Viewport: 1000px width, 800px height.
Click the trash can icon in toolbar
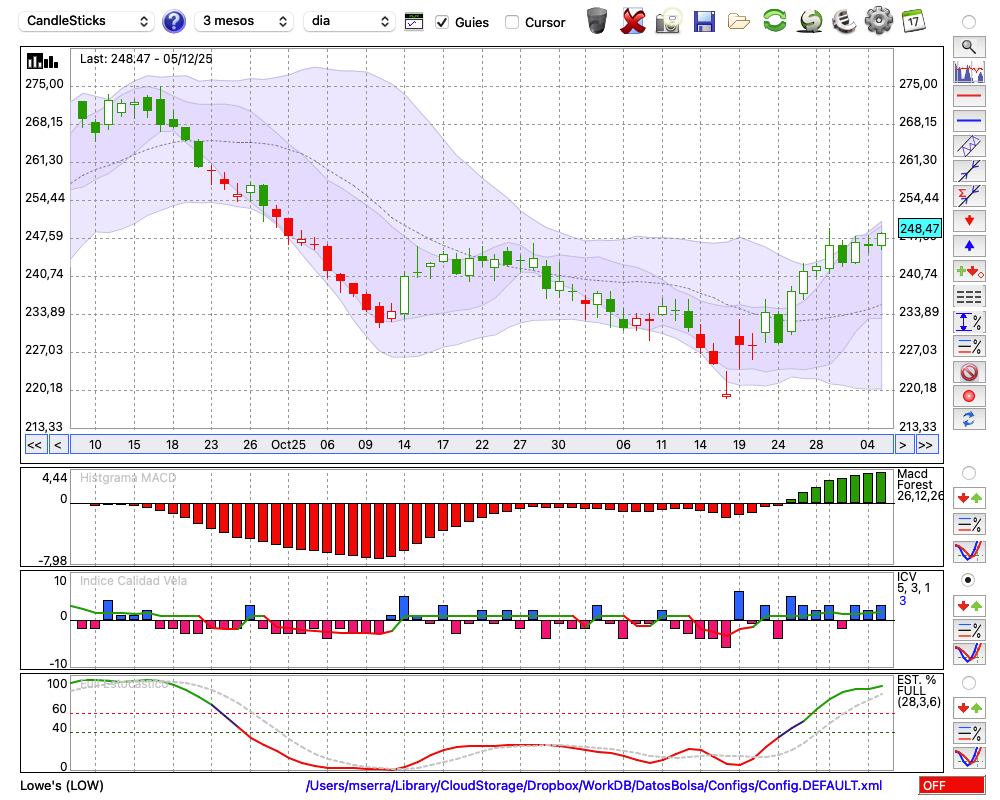[x=597, y=21]
